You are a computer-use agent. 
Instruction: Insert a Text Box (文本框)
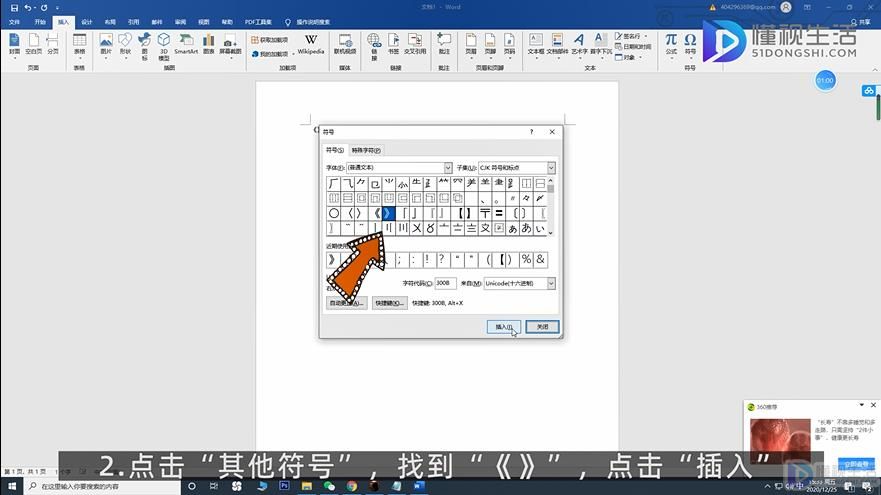point(535,45)
